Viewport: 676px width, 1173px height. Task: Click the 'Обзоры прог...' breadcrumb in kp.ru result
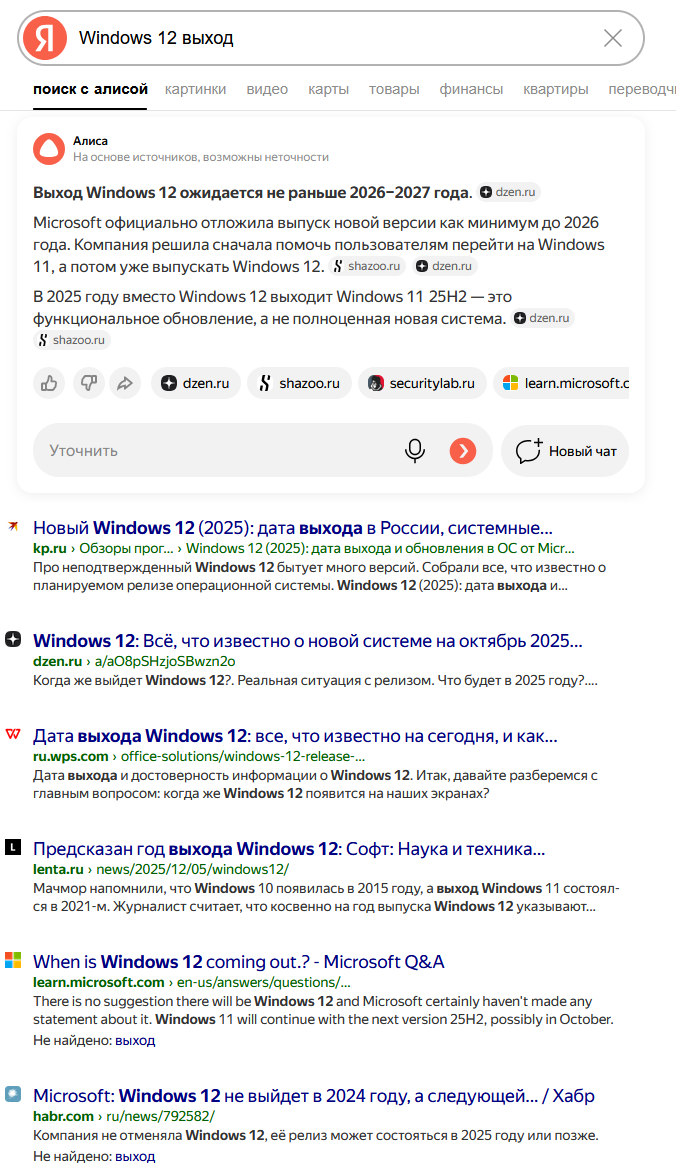pyautogui.click(x=126, y=548)
